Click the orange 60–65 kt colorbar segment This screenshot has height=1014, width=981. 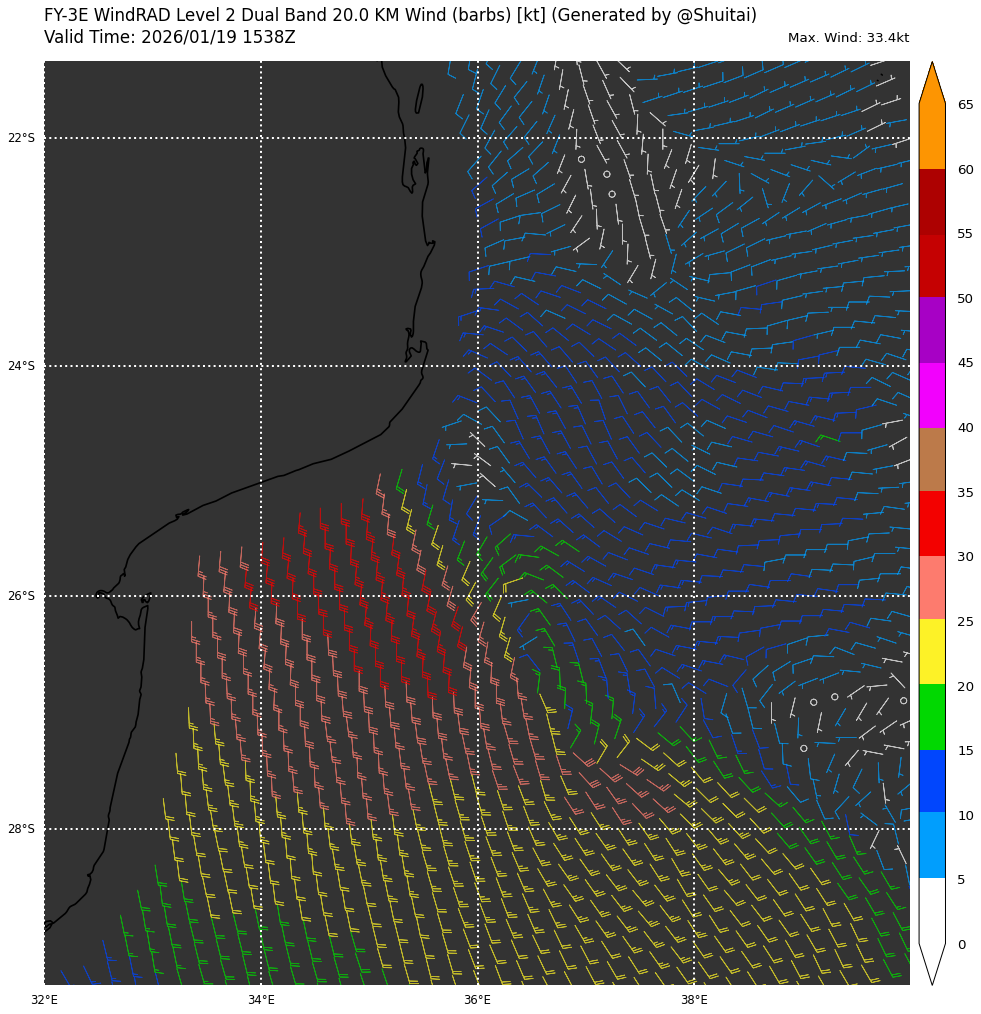click(931, 137)
